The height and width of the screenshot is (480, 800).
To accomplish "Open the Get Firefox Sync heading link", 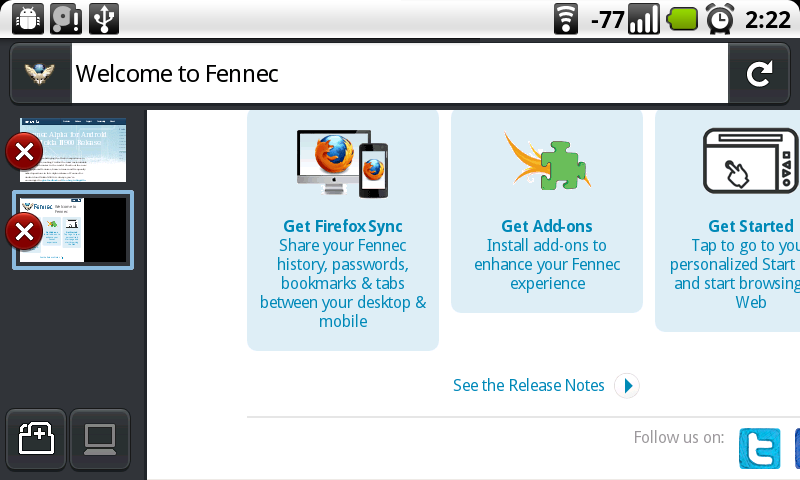I will [x=343, y=226].
